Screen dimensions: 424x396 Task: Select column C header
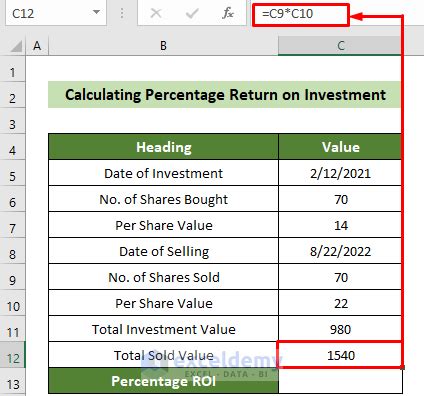click(x=340, y=46)
